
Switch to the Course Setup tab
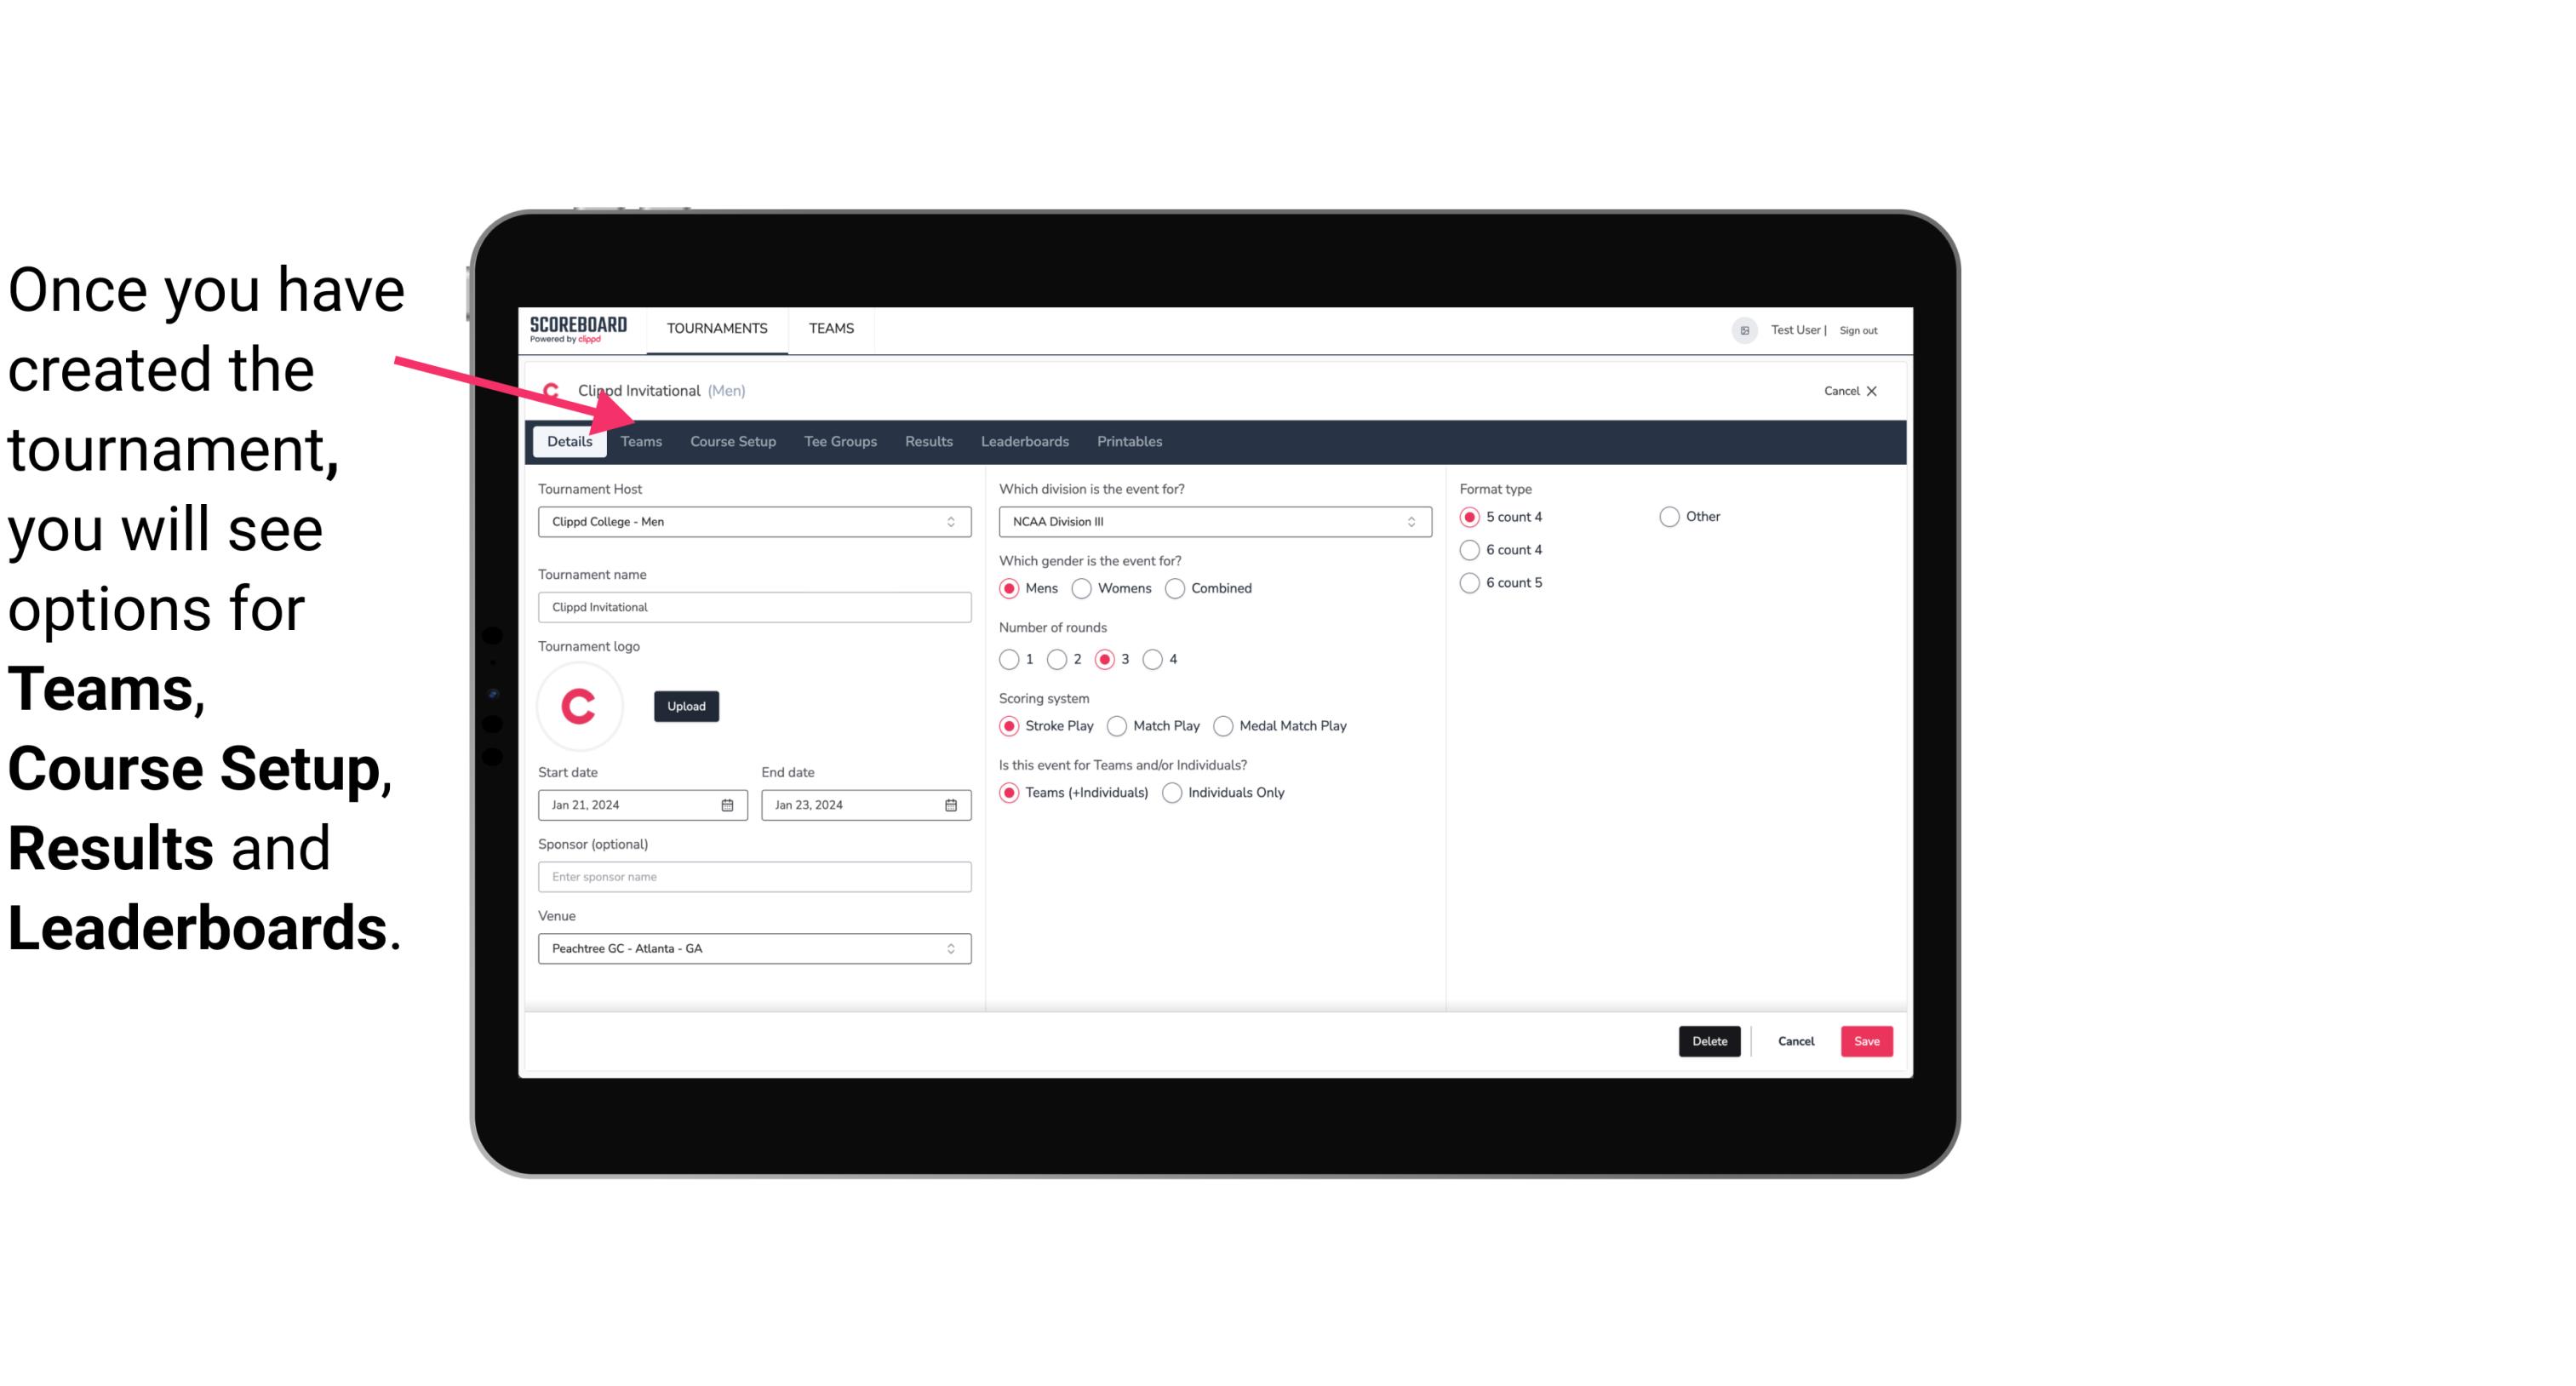coord(730,440)
